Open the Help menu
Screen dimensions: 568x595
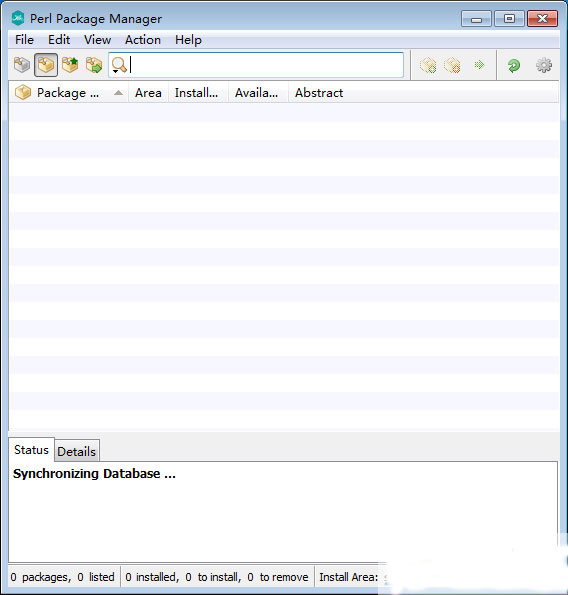[188, 40]
